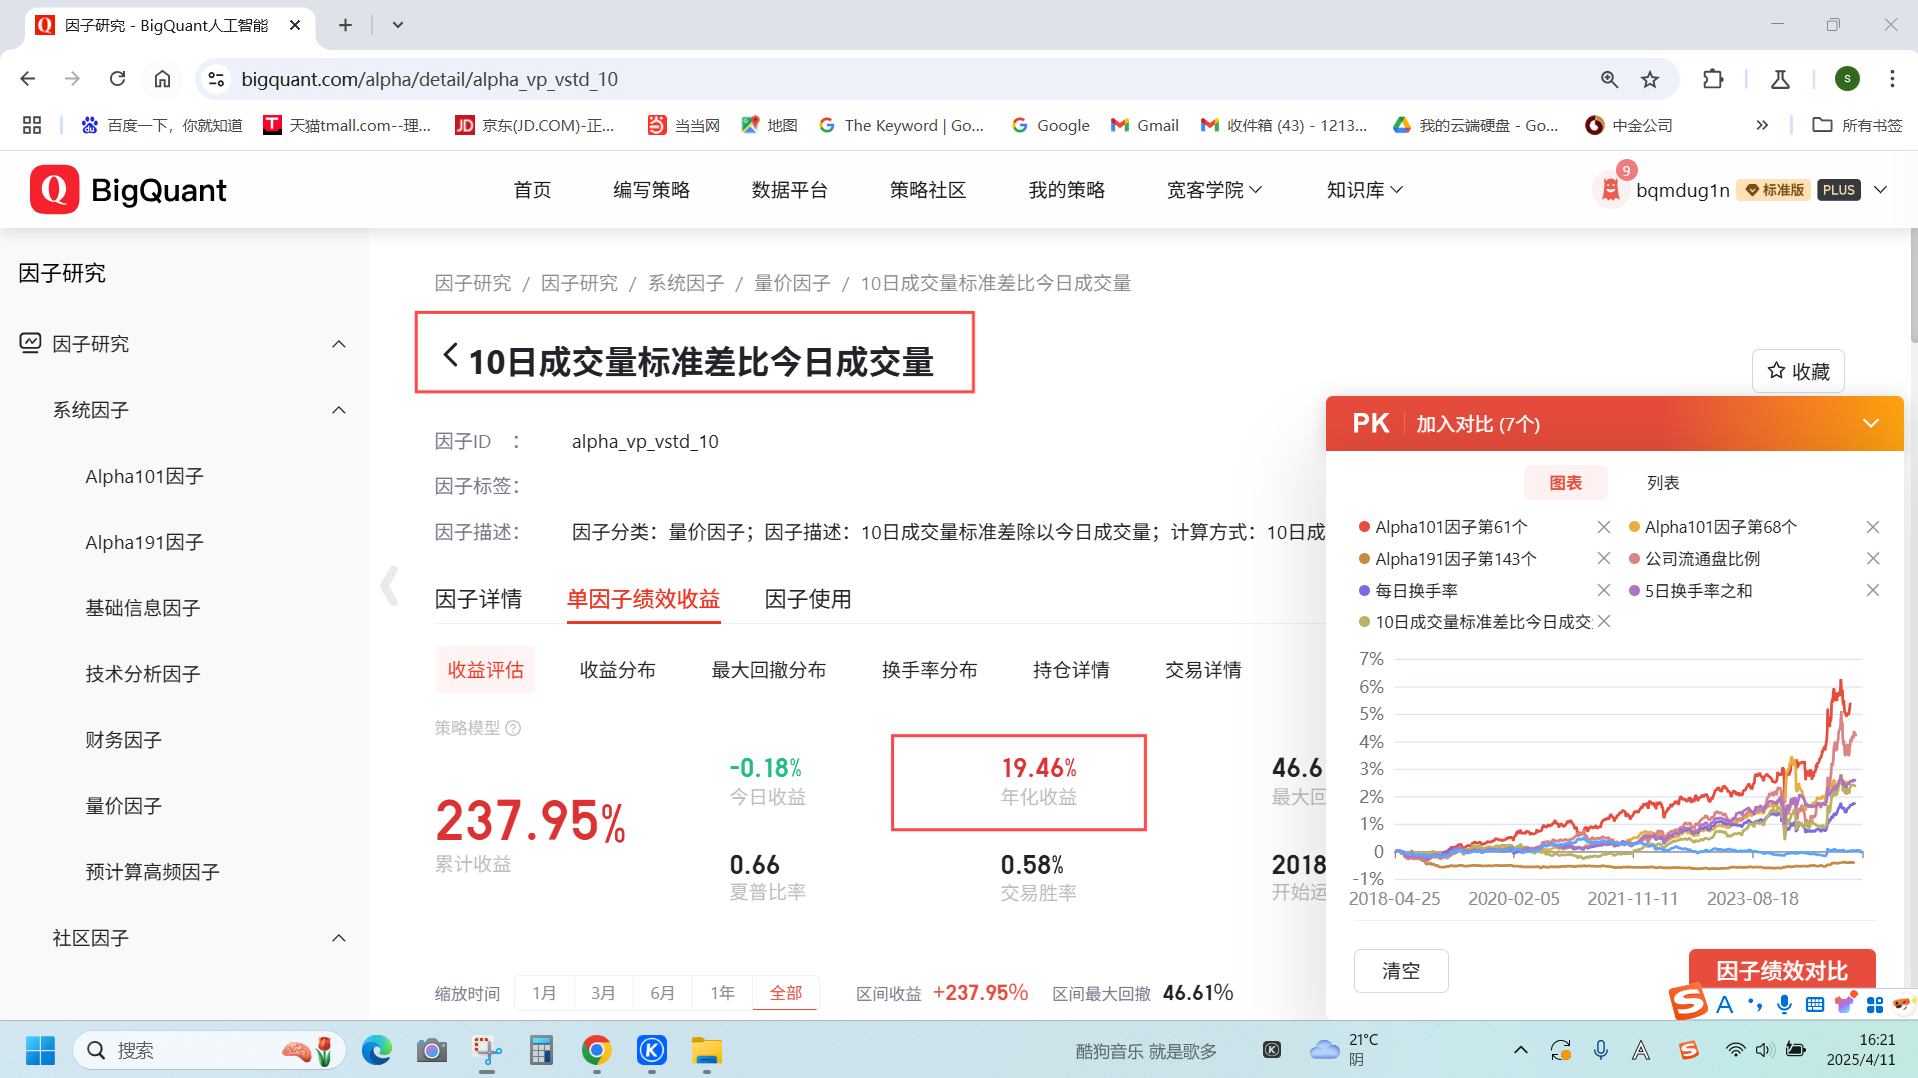
Task: Open the 最大回撤分布 sub-tab
Action: [768, 670]
